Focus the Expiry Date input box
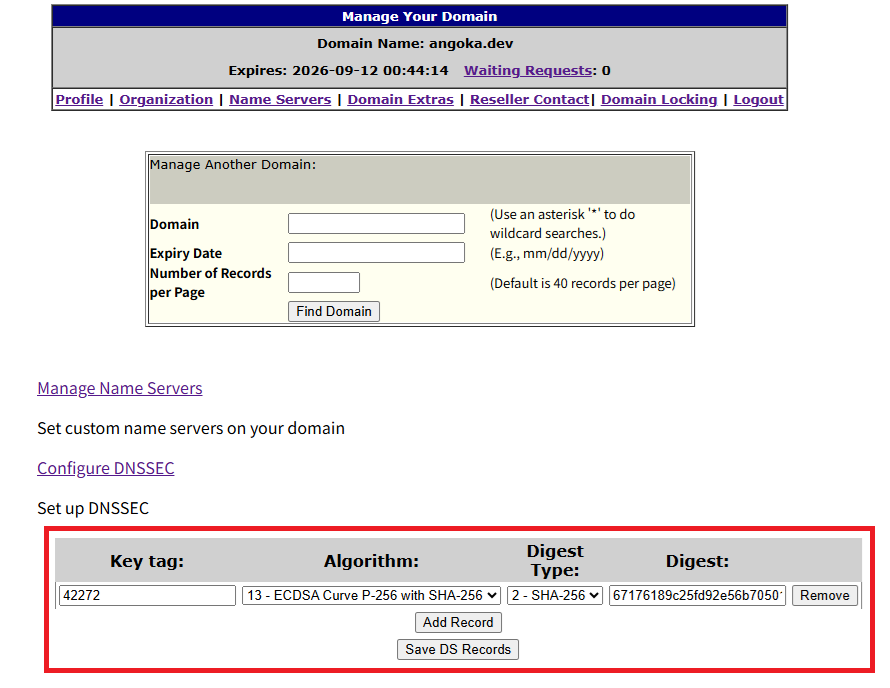The height and width of the screenshot is (688, 890). (x=376, y=253)
